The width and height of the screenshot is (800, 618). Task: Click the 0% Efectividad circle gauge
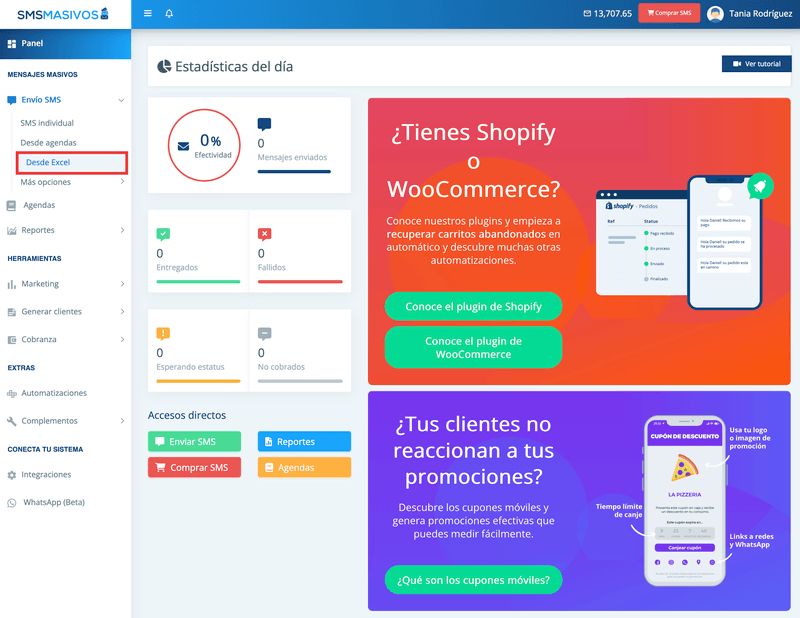tap(204, 145)
